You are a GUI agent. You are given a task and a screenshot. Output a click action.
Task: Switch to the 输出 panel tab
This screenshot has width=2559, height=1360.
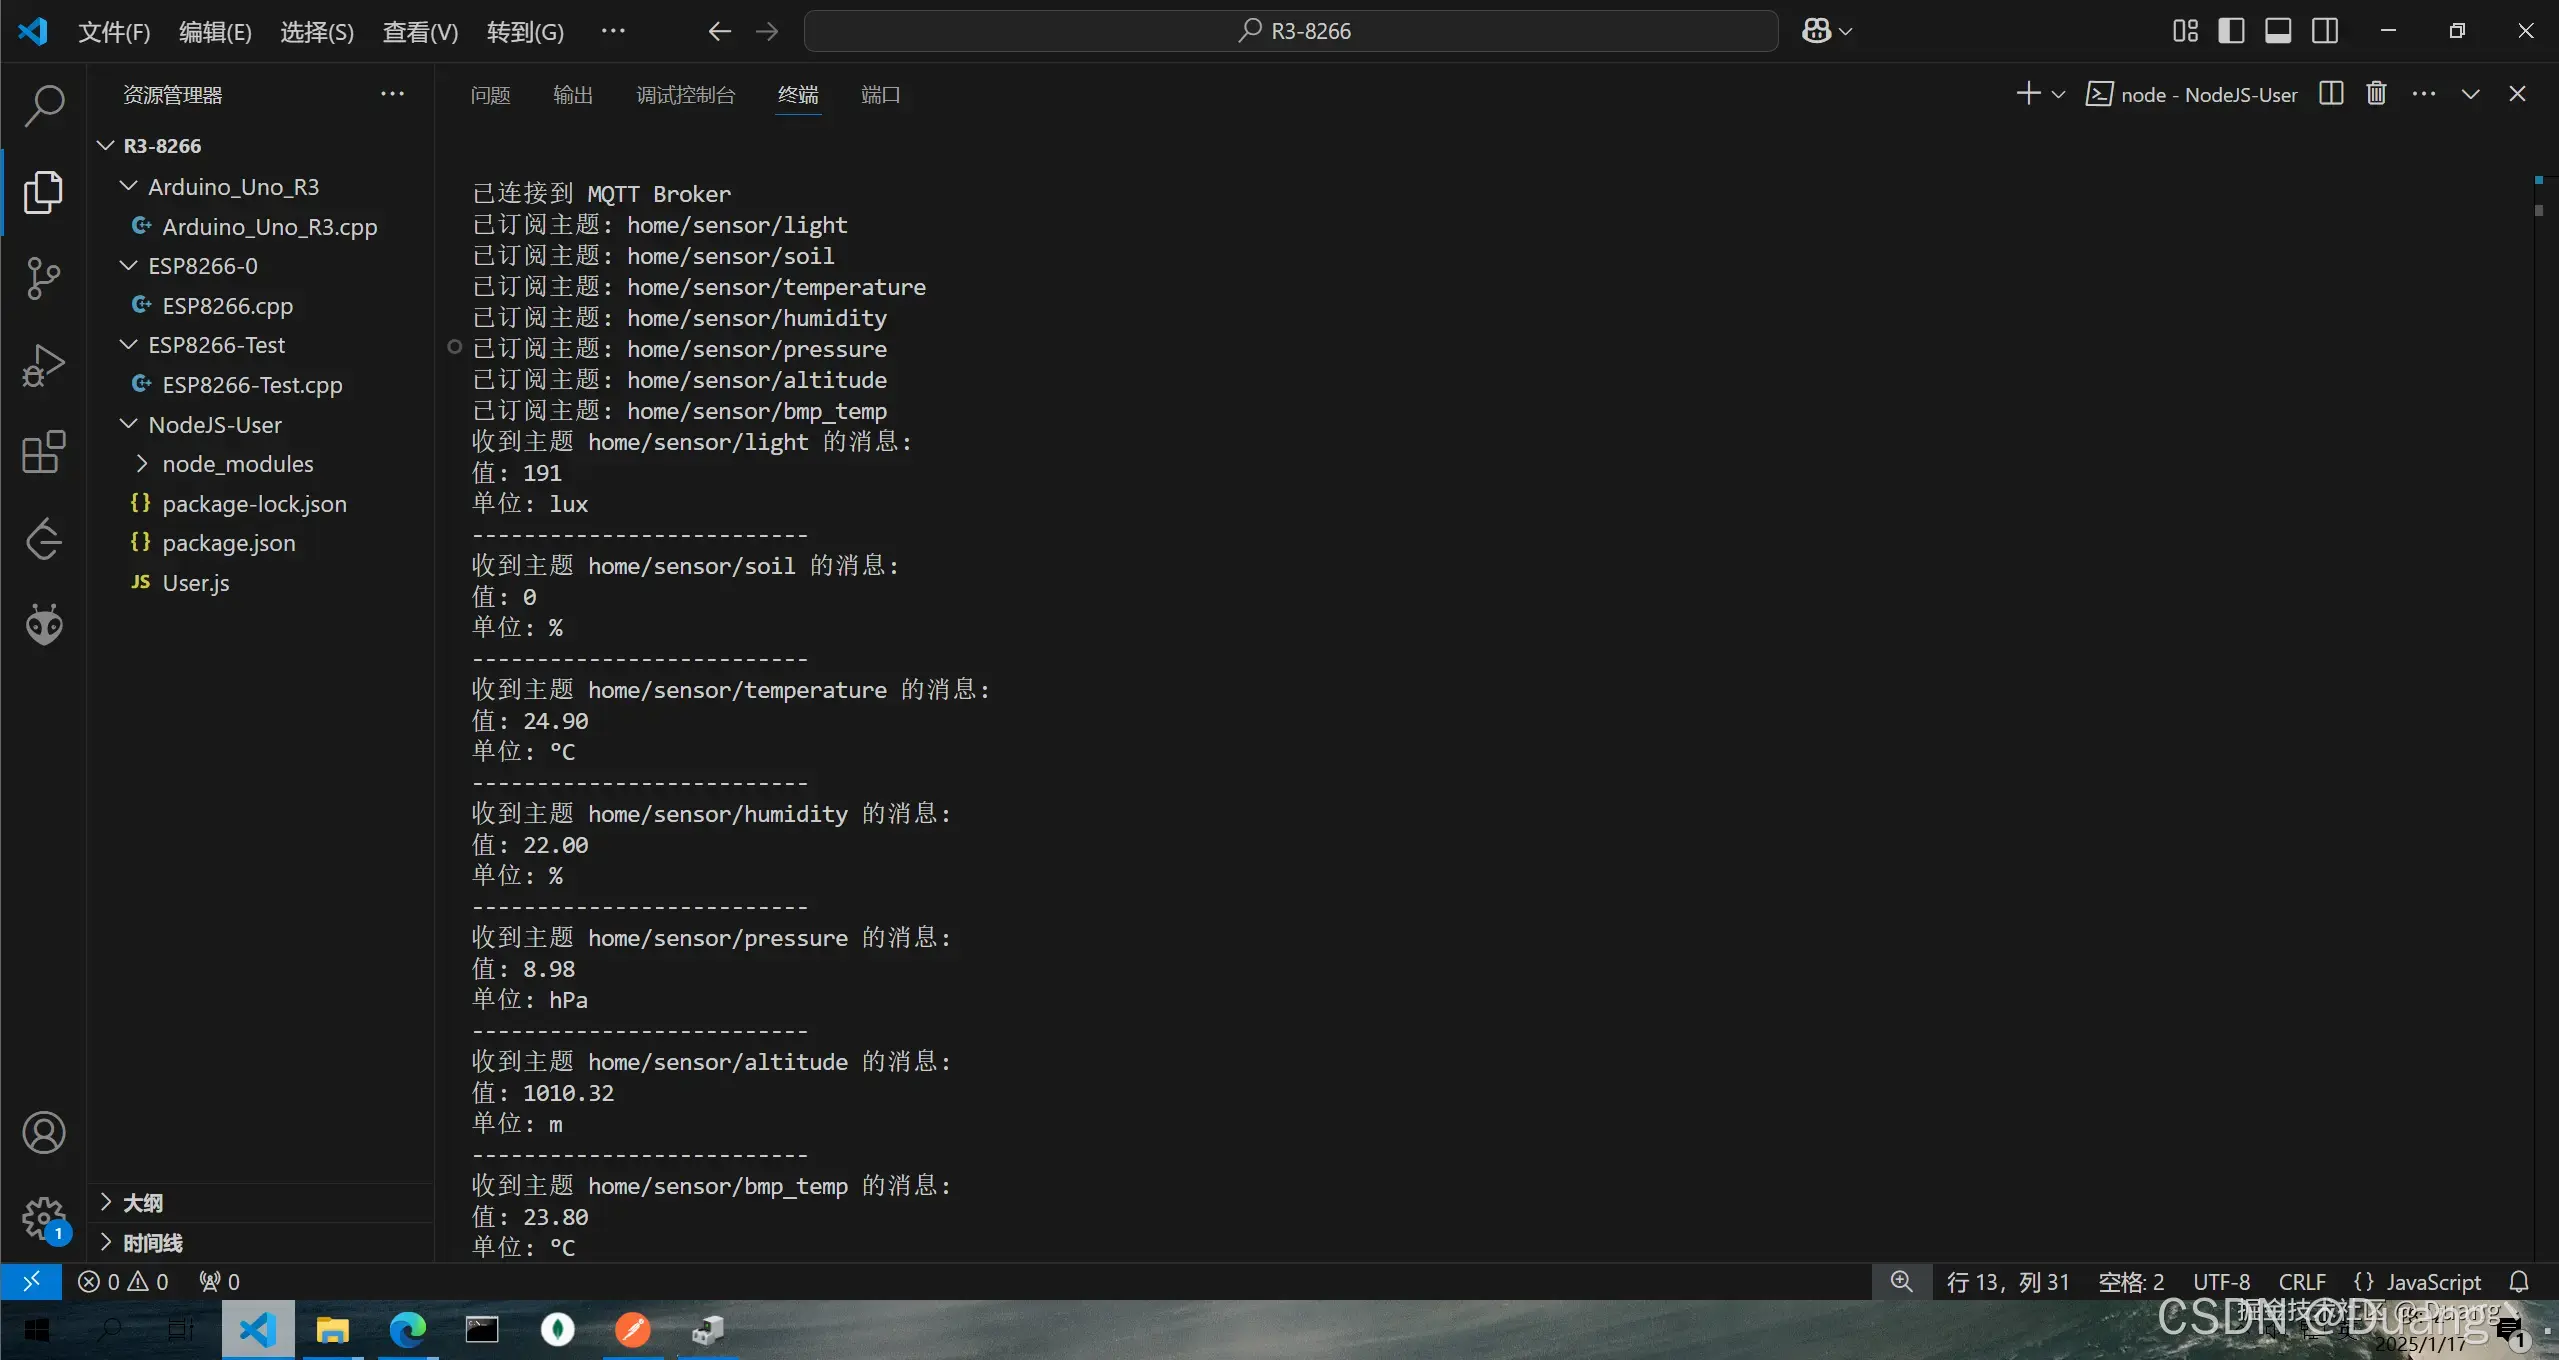click(x=573, y=95)
